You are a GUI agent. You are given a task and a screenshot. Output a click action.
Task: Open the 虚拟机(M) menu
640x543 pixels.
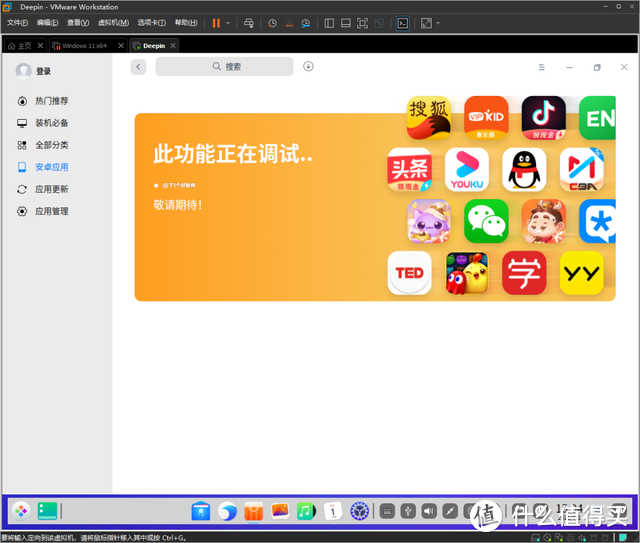113,23
